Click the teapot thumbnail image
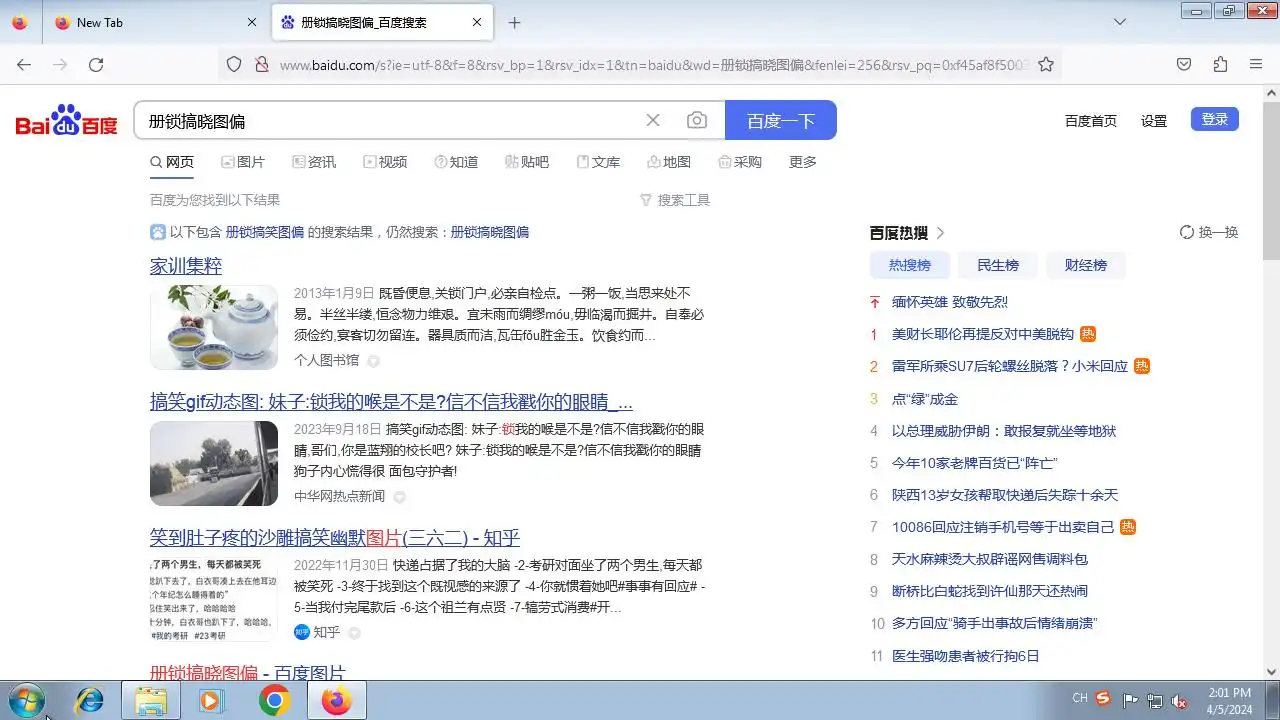This screenshot has height=720, width=1280. tap(214, 327)
